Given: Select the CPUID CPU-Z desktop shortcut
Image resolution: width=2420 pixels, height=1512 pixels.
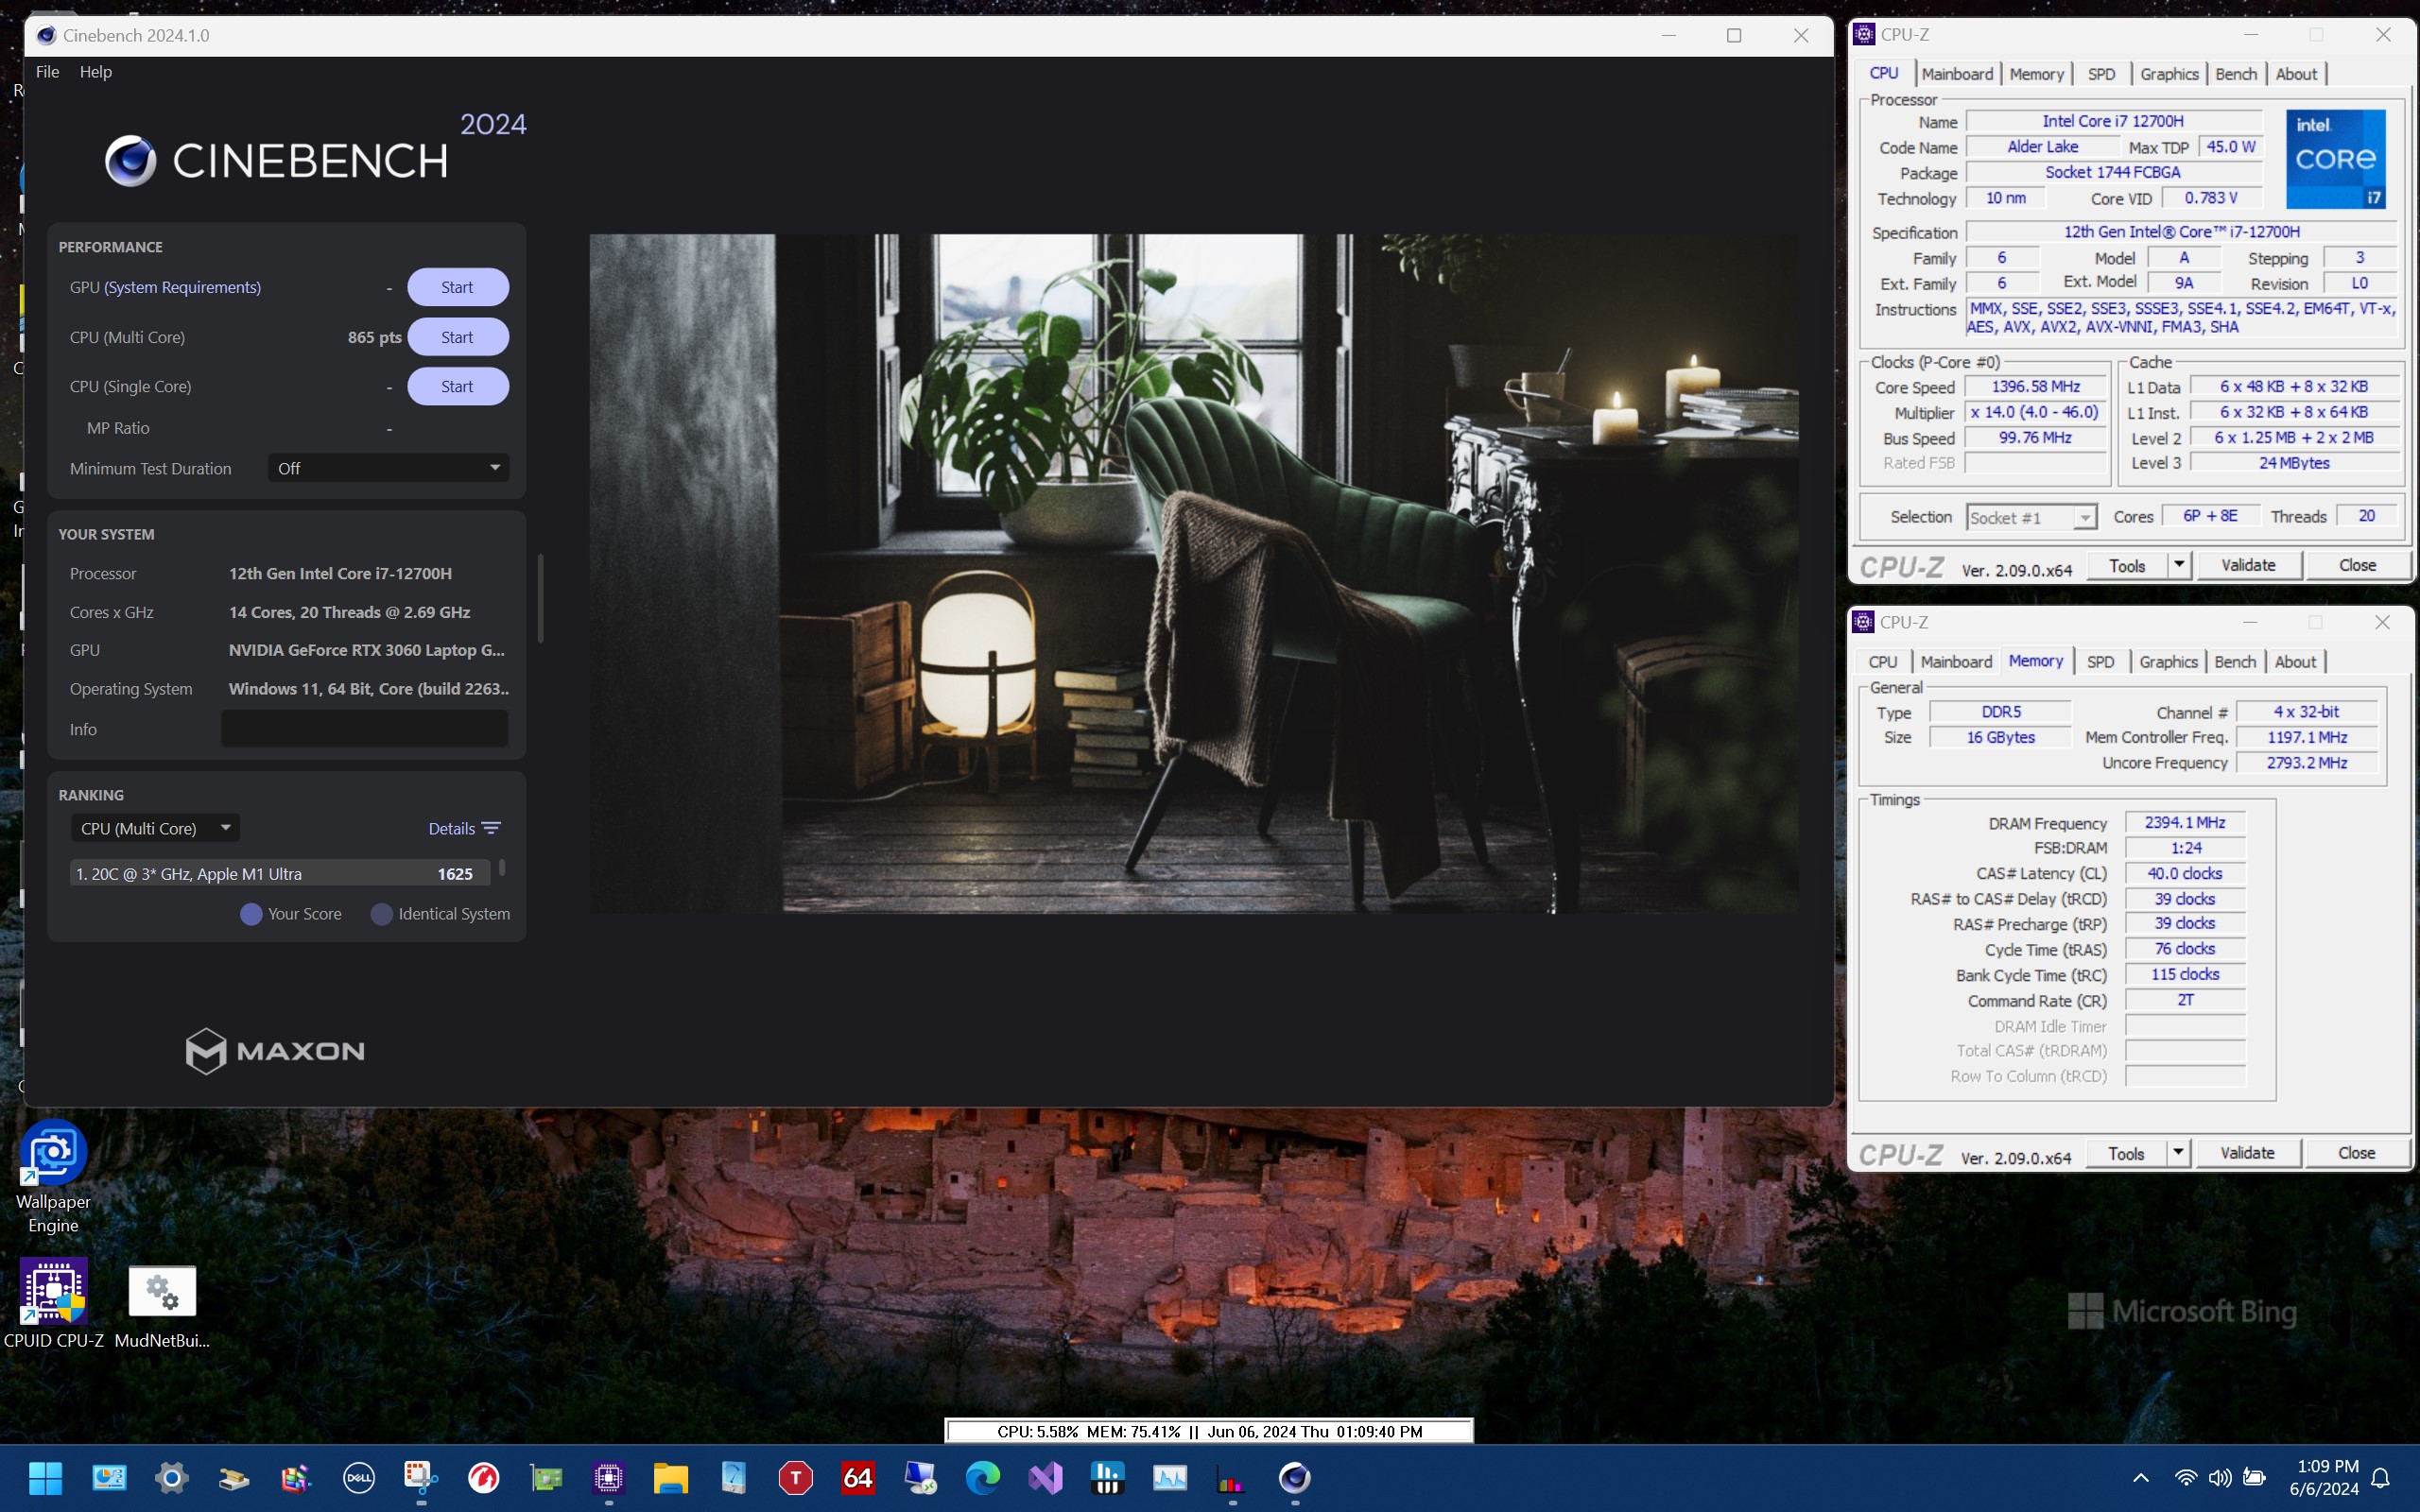Looking at the screenshot, I should tap(53, 1304).
